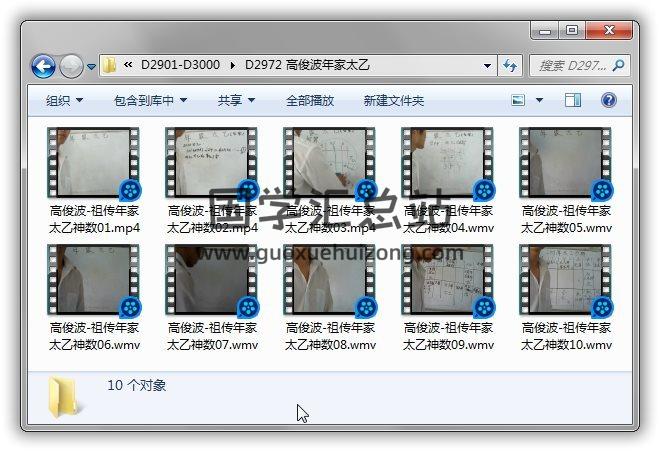Click file name 高俊波-祖传年家太乙神数07.wmv
This screenshot has height=452, width=660.
[x=212, y=336]
